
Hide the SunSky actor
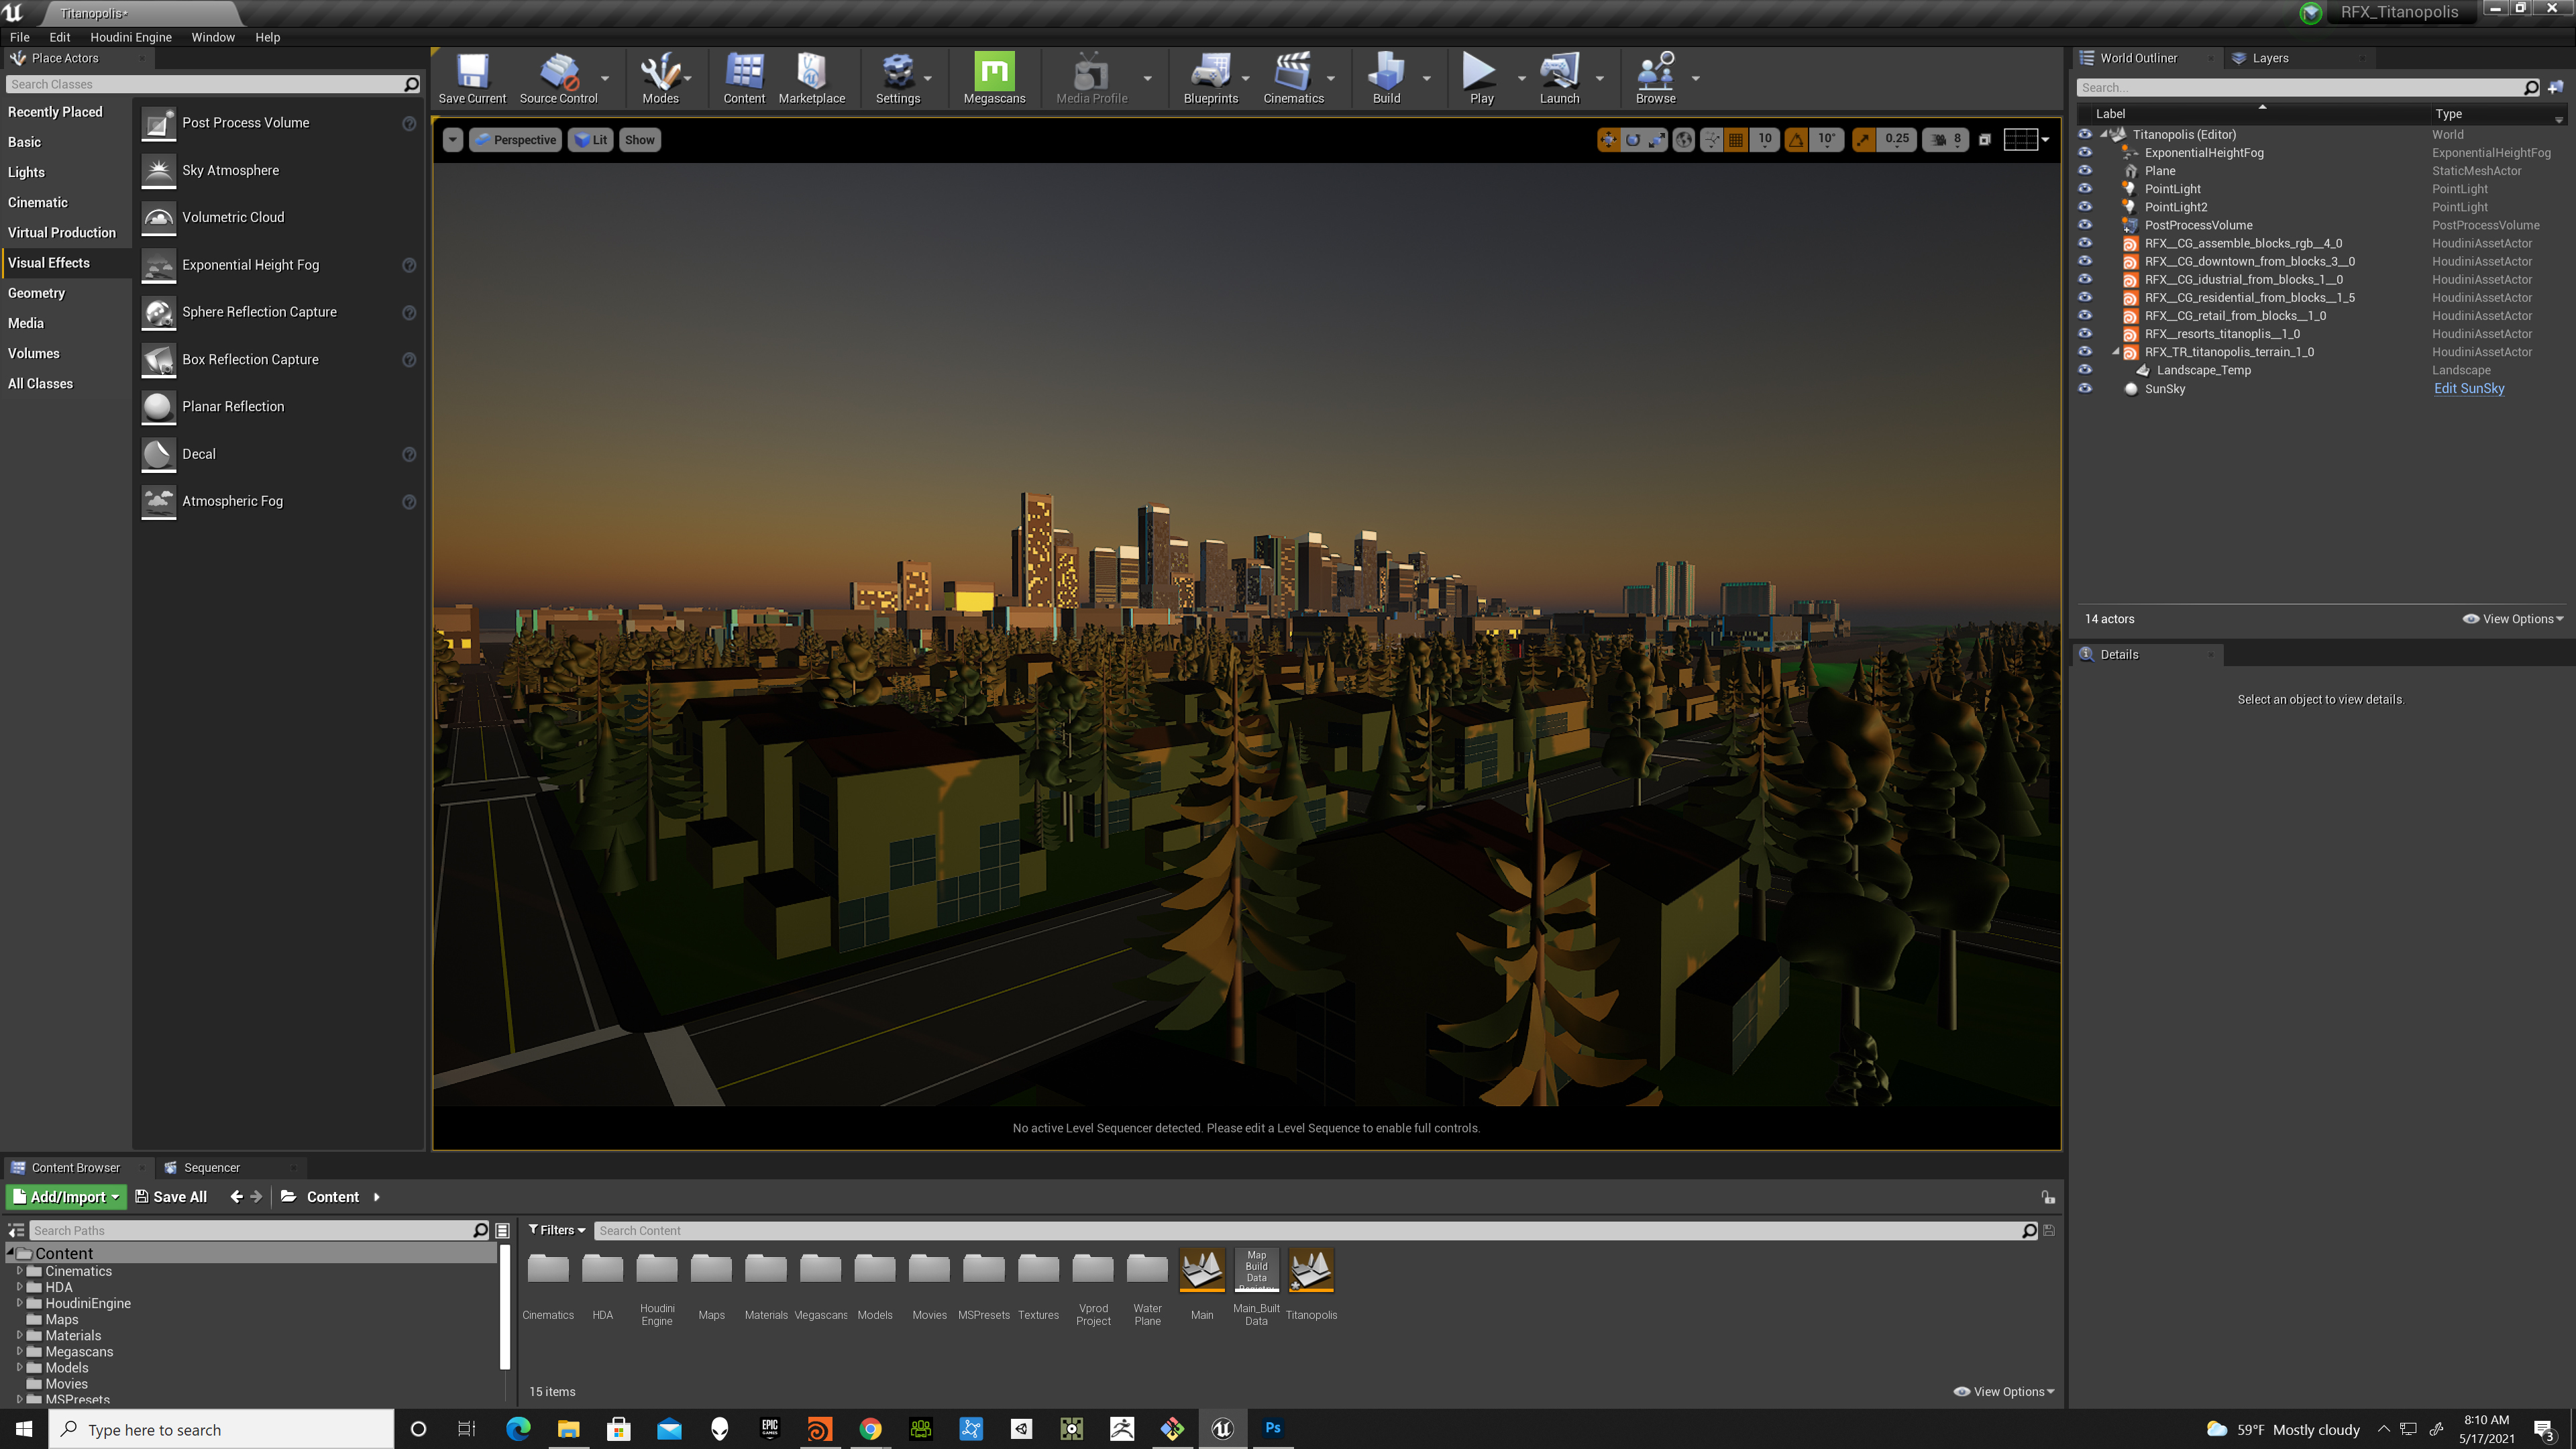(2085, 388)
